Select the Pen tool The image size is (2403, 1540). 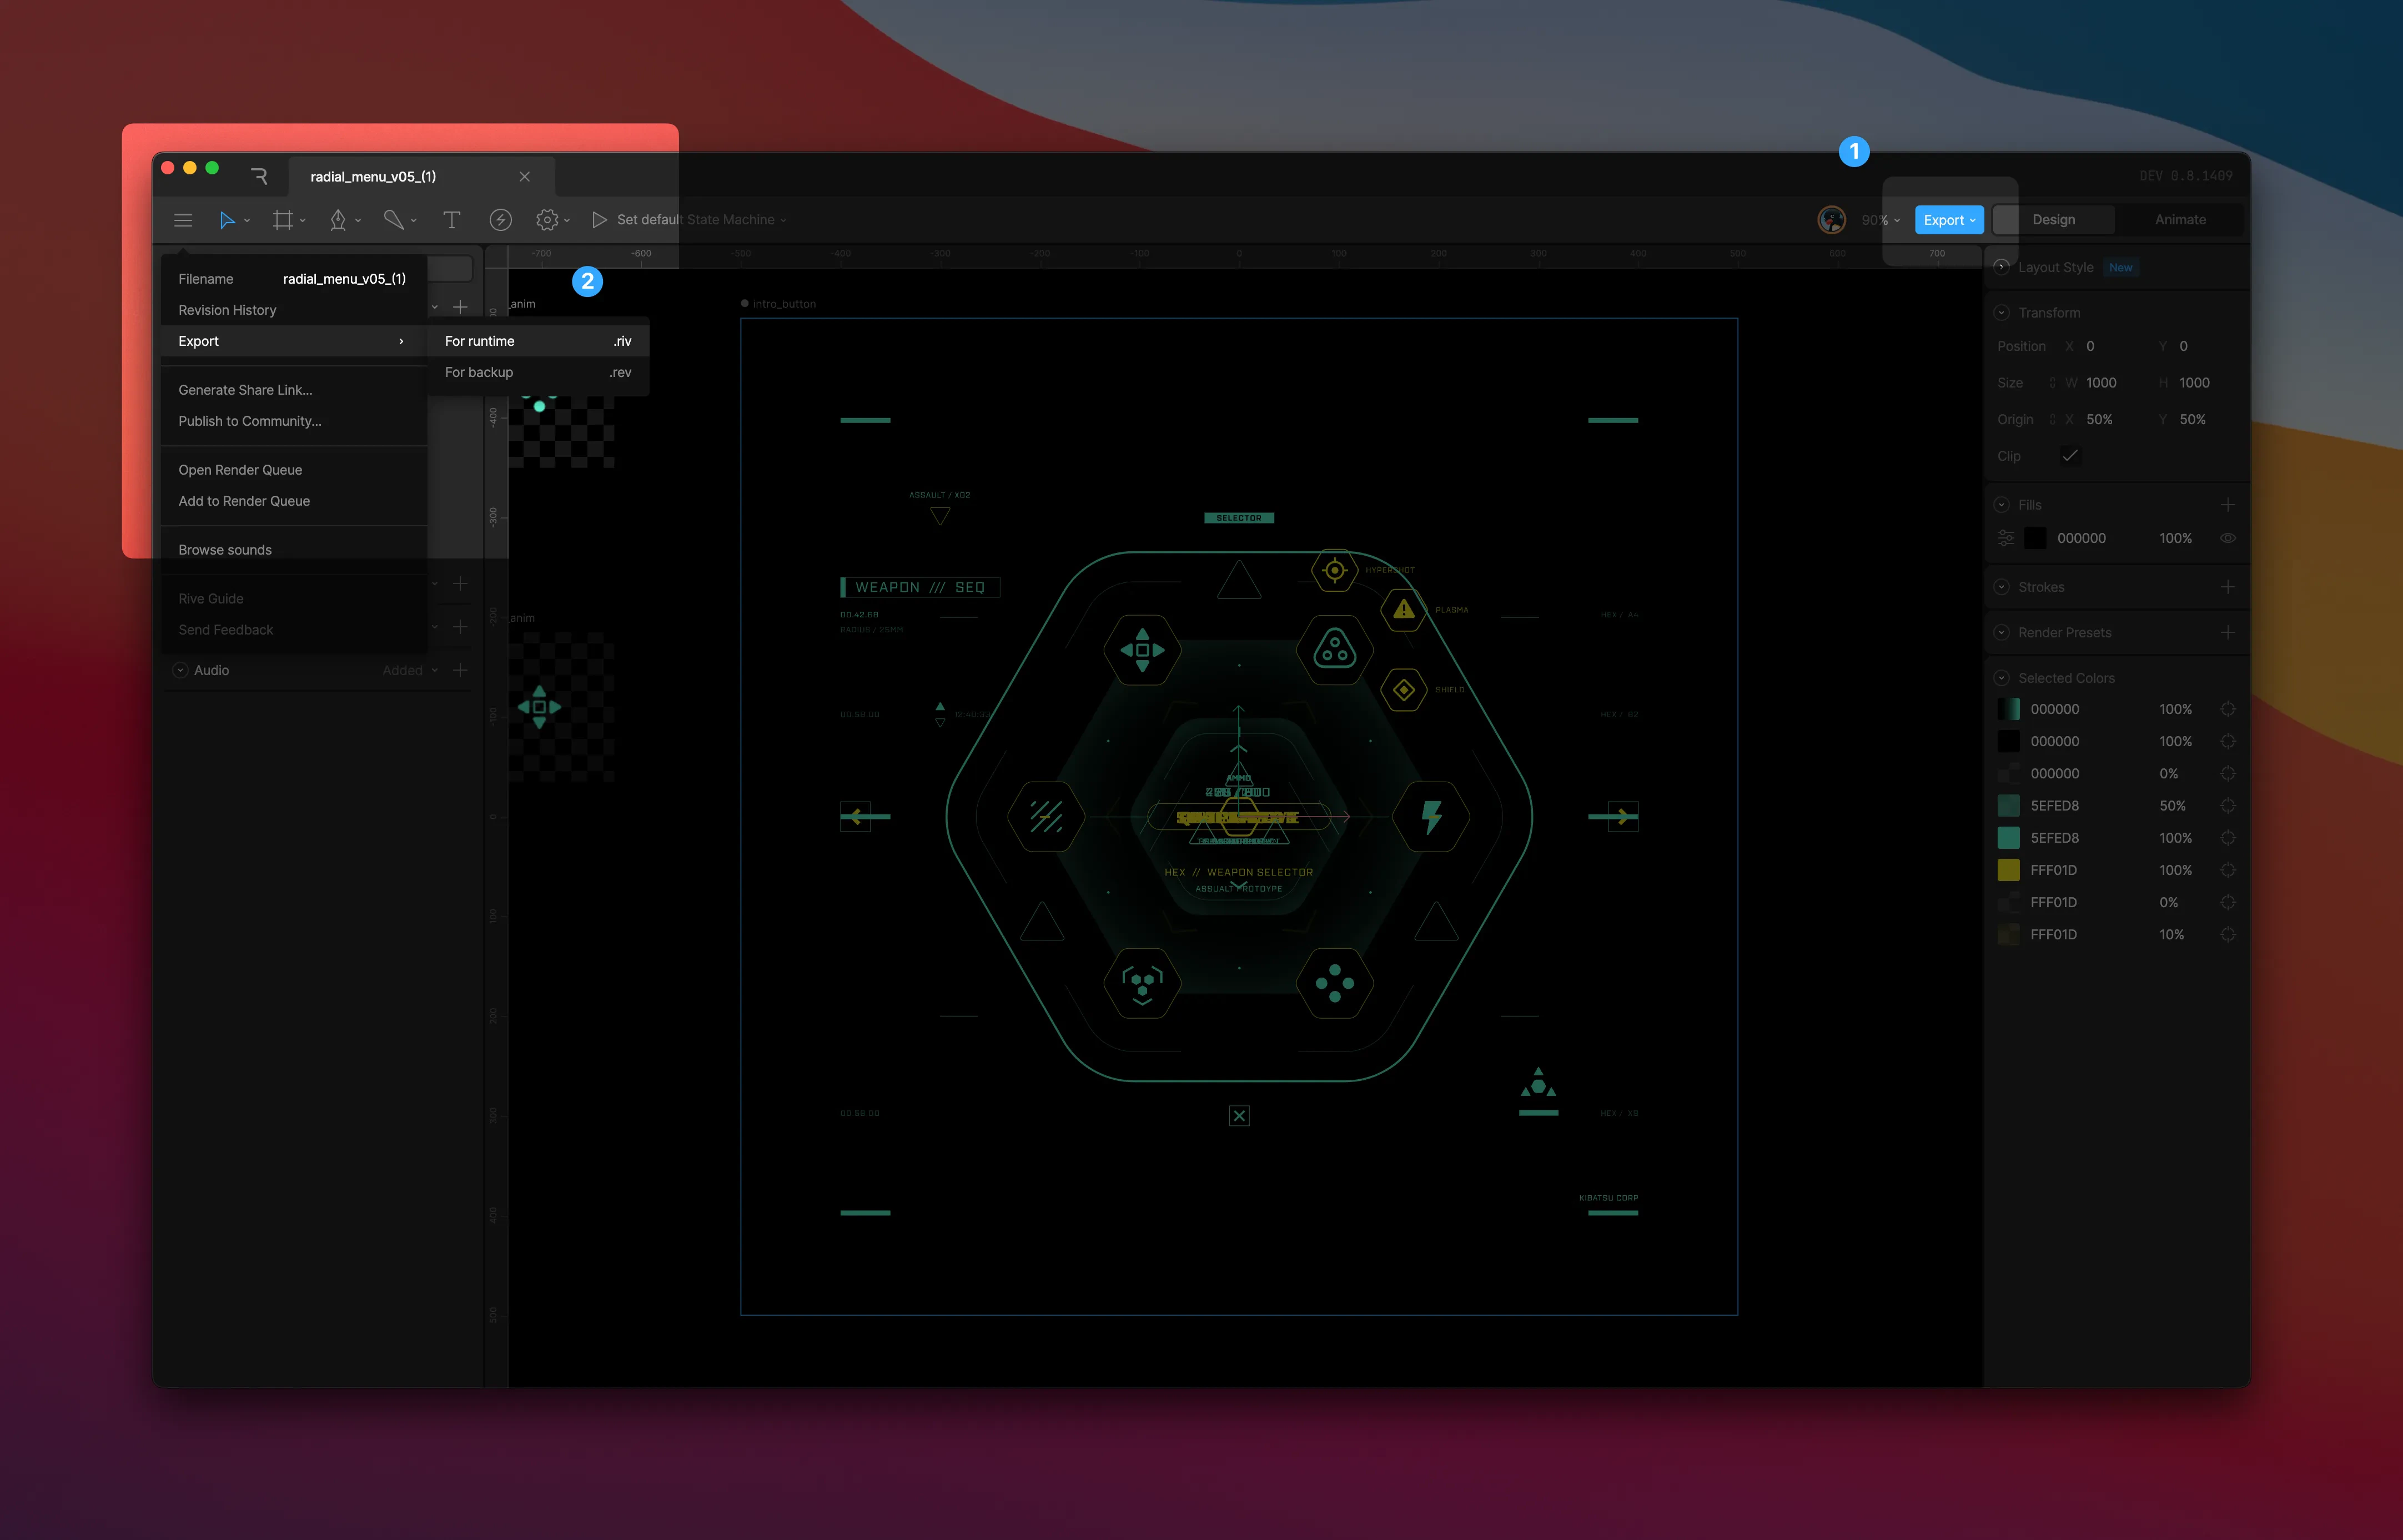coord(338,220)
